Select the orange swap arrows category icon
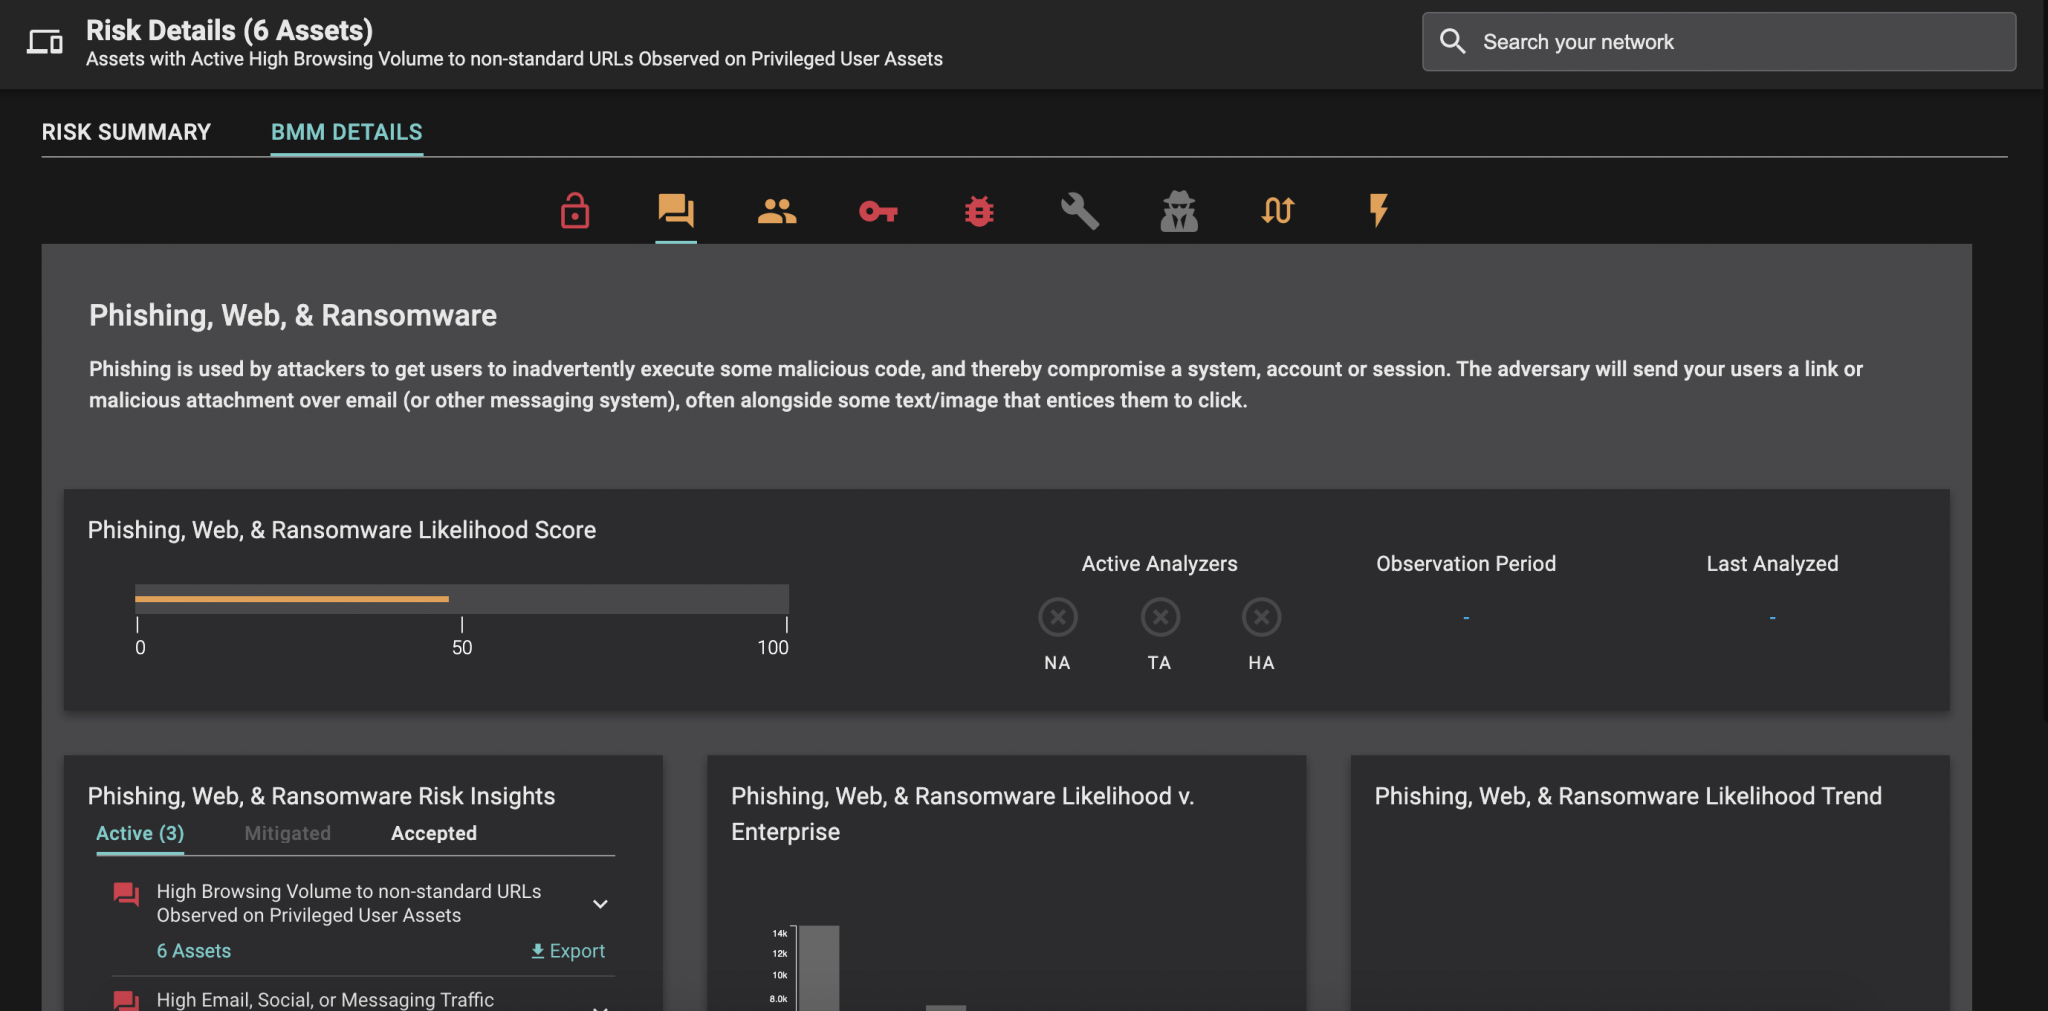 [1278, 211]
